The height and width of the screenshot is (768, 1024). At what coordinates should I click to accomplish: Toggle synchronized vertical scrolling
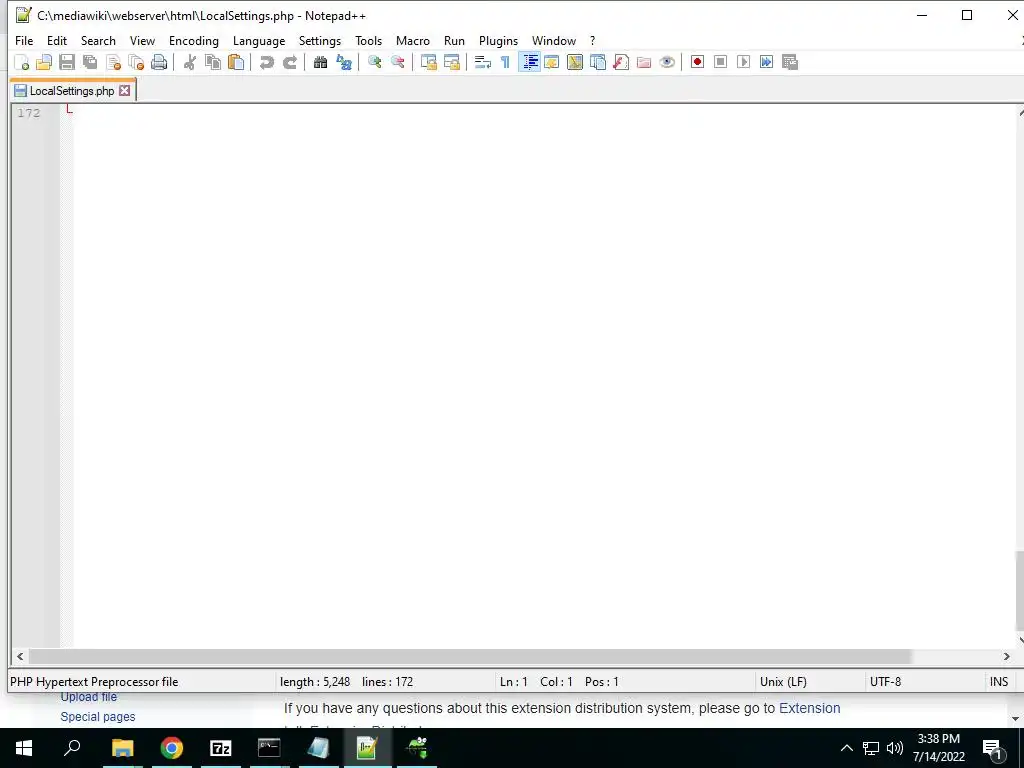click(428, 62)
